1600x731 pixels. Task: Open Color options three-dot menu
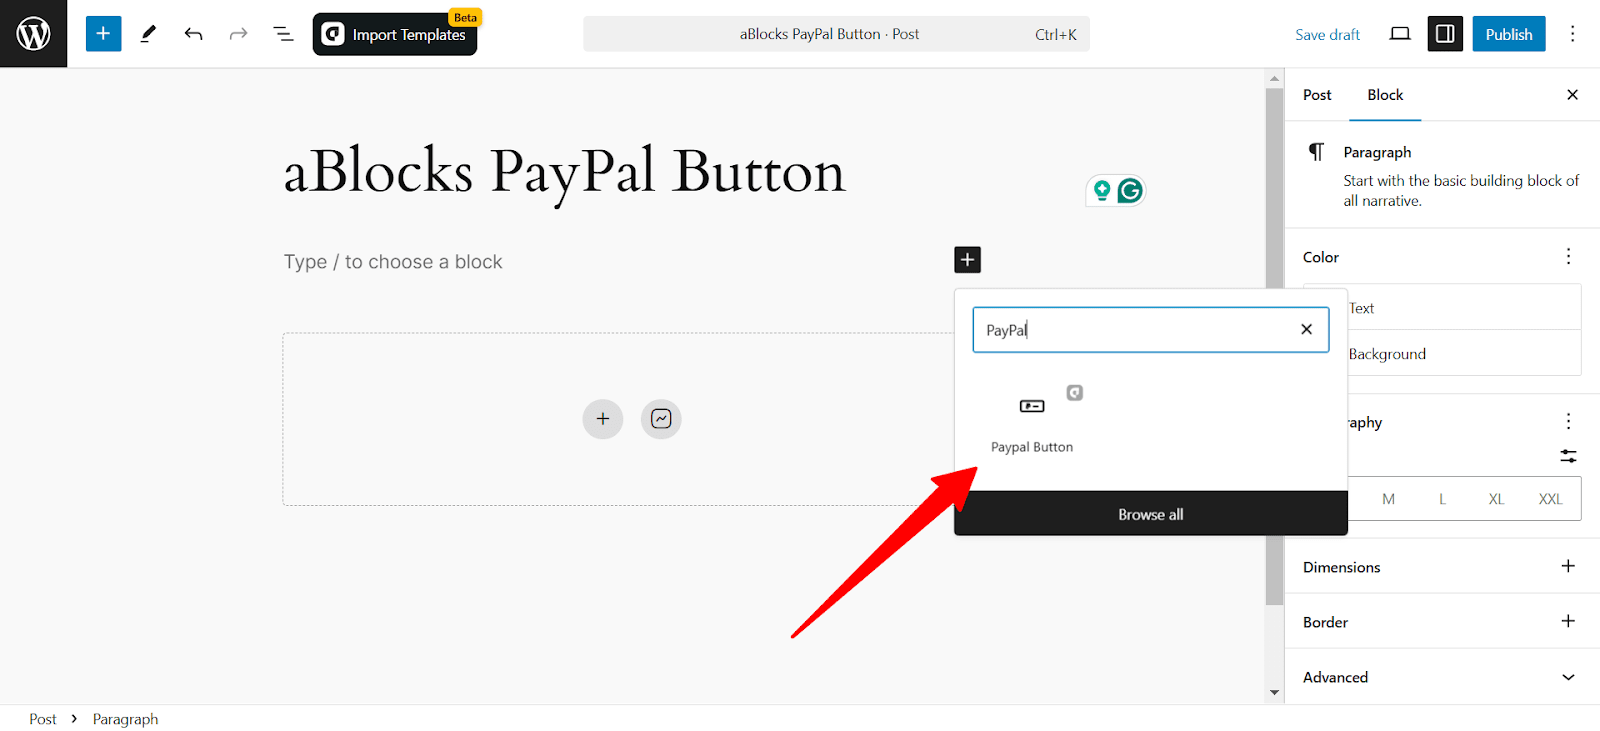(x=1568, y=257)
